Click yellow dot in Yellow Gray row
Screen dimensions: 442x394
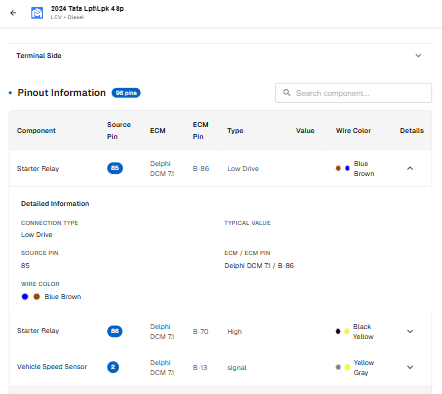347,367
